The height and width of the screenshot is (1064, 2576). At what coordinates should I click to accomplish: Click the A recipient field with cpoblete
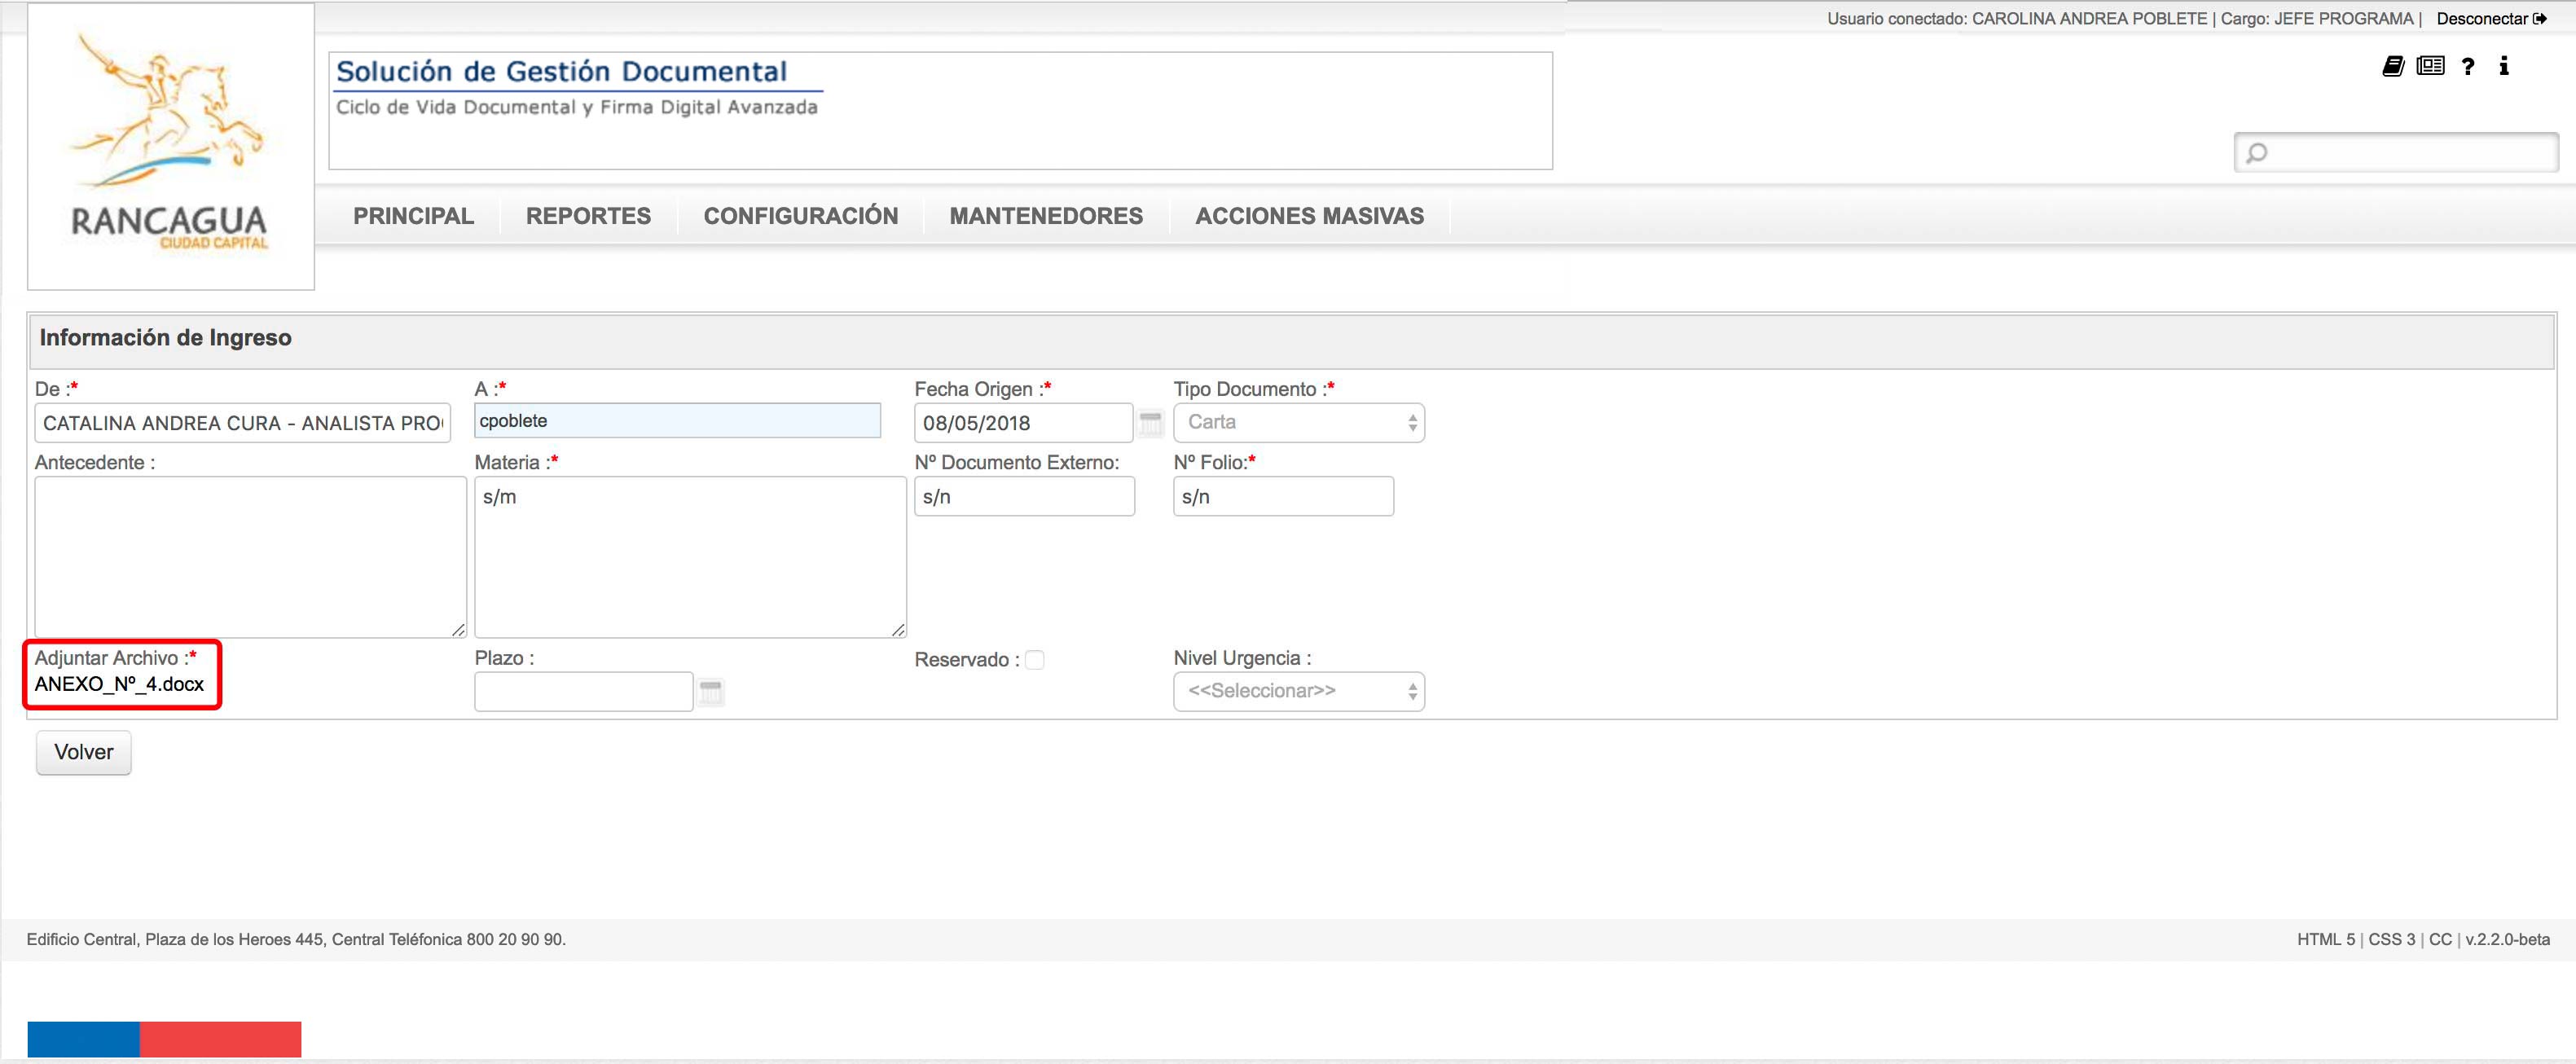click(677, 421)
